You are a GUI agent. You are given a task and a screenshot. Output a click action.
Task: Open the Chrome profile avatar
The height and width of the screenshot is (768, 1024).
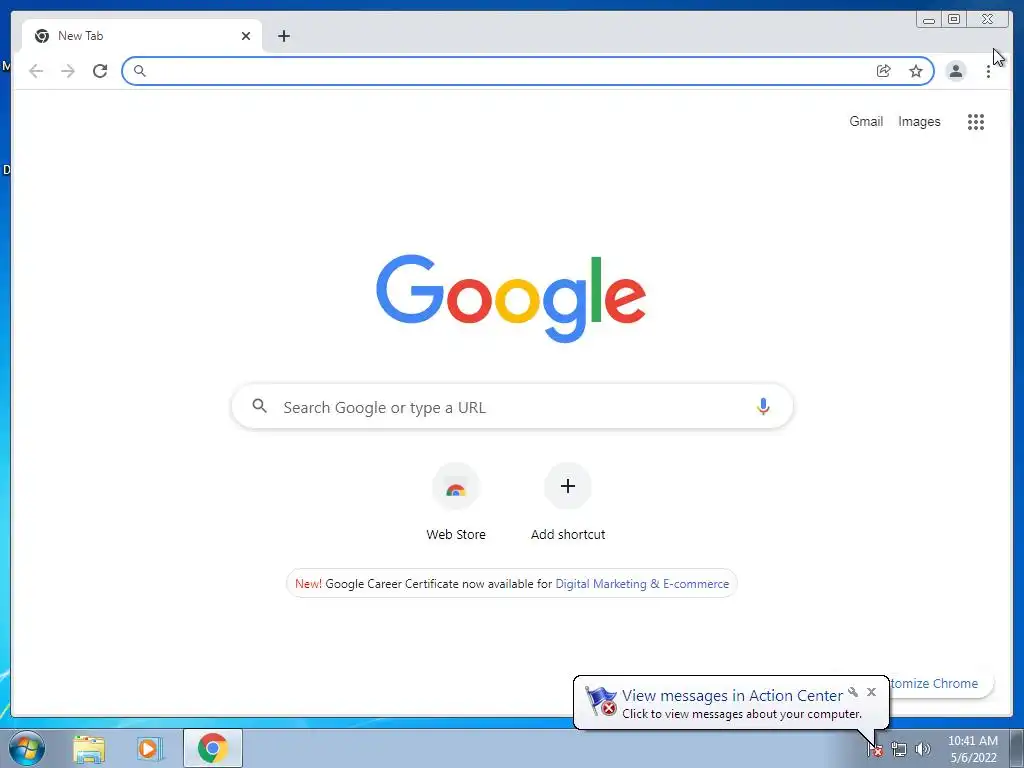point(955,71)
